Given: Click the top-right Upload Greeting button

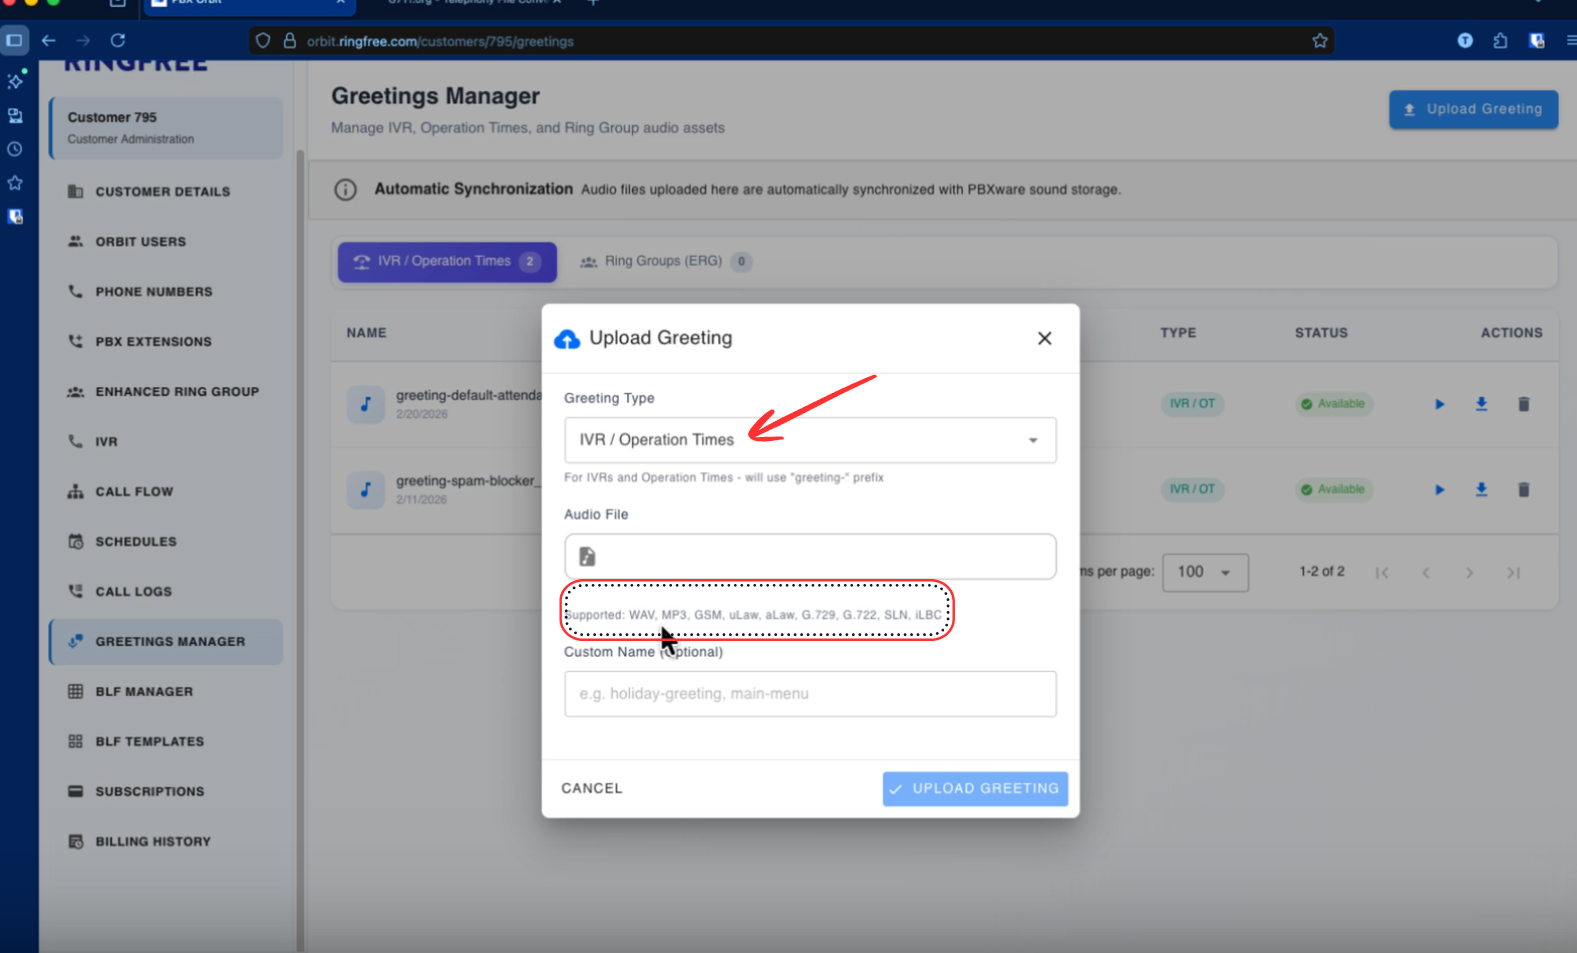Looking at the screenshot, I should (x=1472, y=110).
